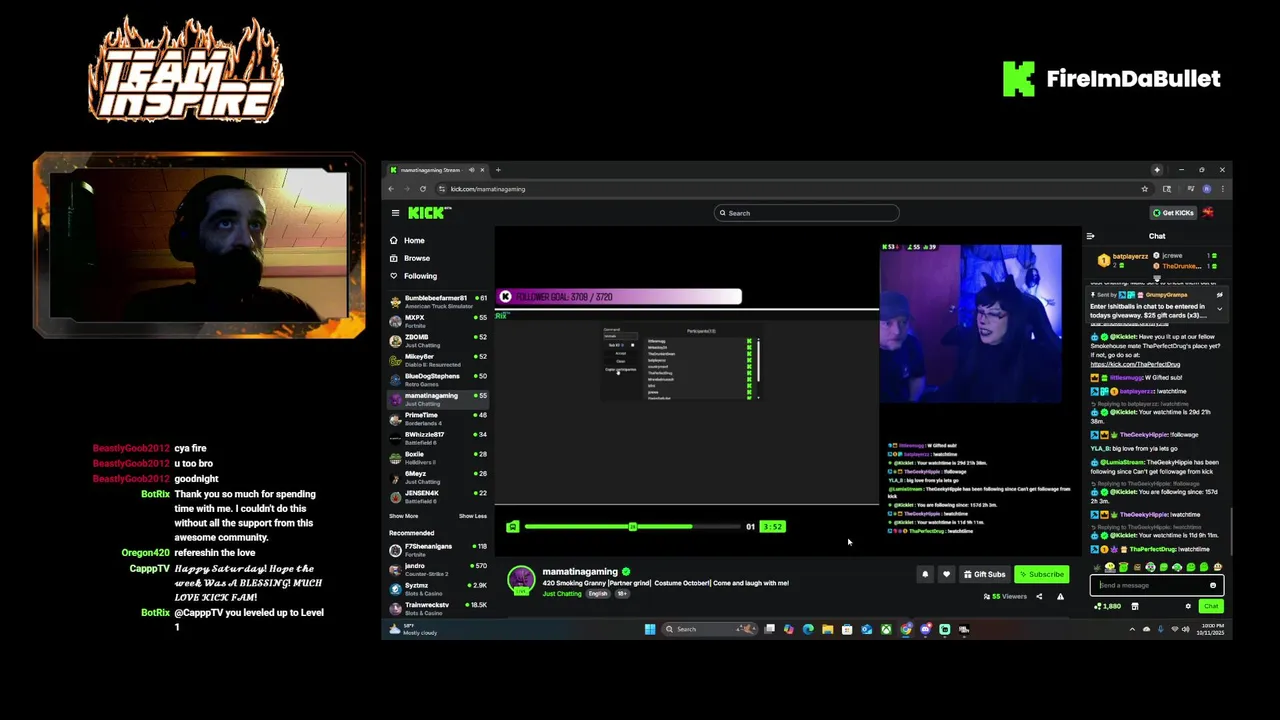
Task: Open the Kick hamburger menu icon
Action: coord(395,213)
